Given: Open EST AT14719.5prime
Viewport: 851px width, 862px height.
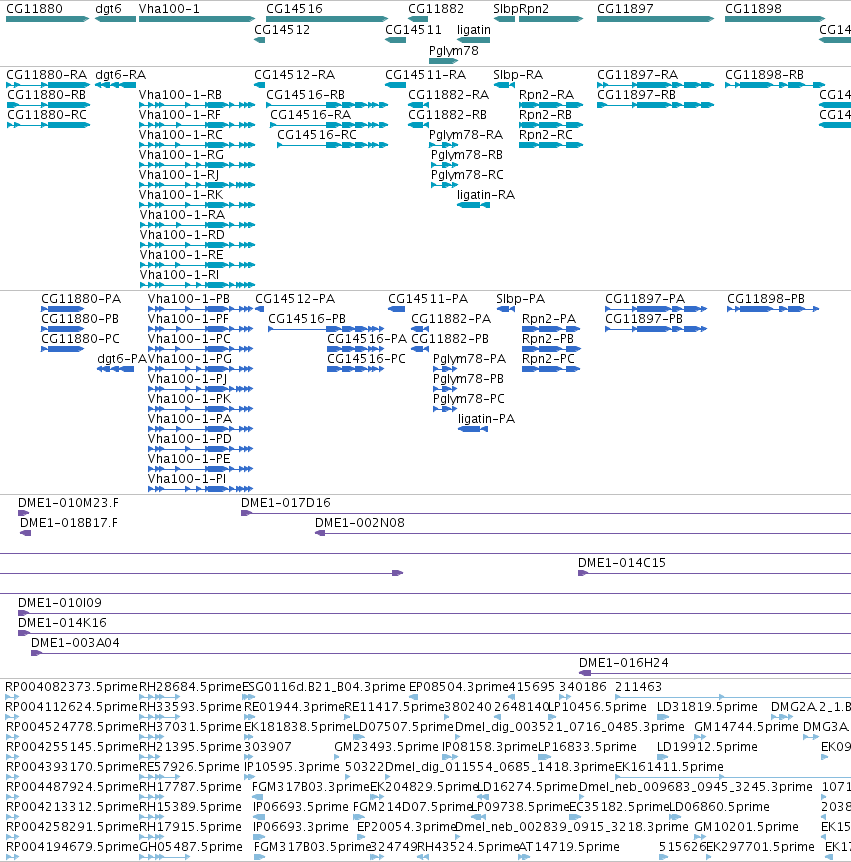Looking at the screenshot, I should [568, 847].
